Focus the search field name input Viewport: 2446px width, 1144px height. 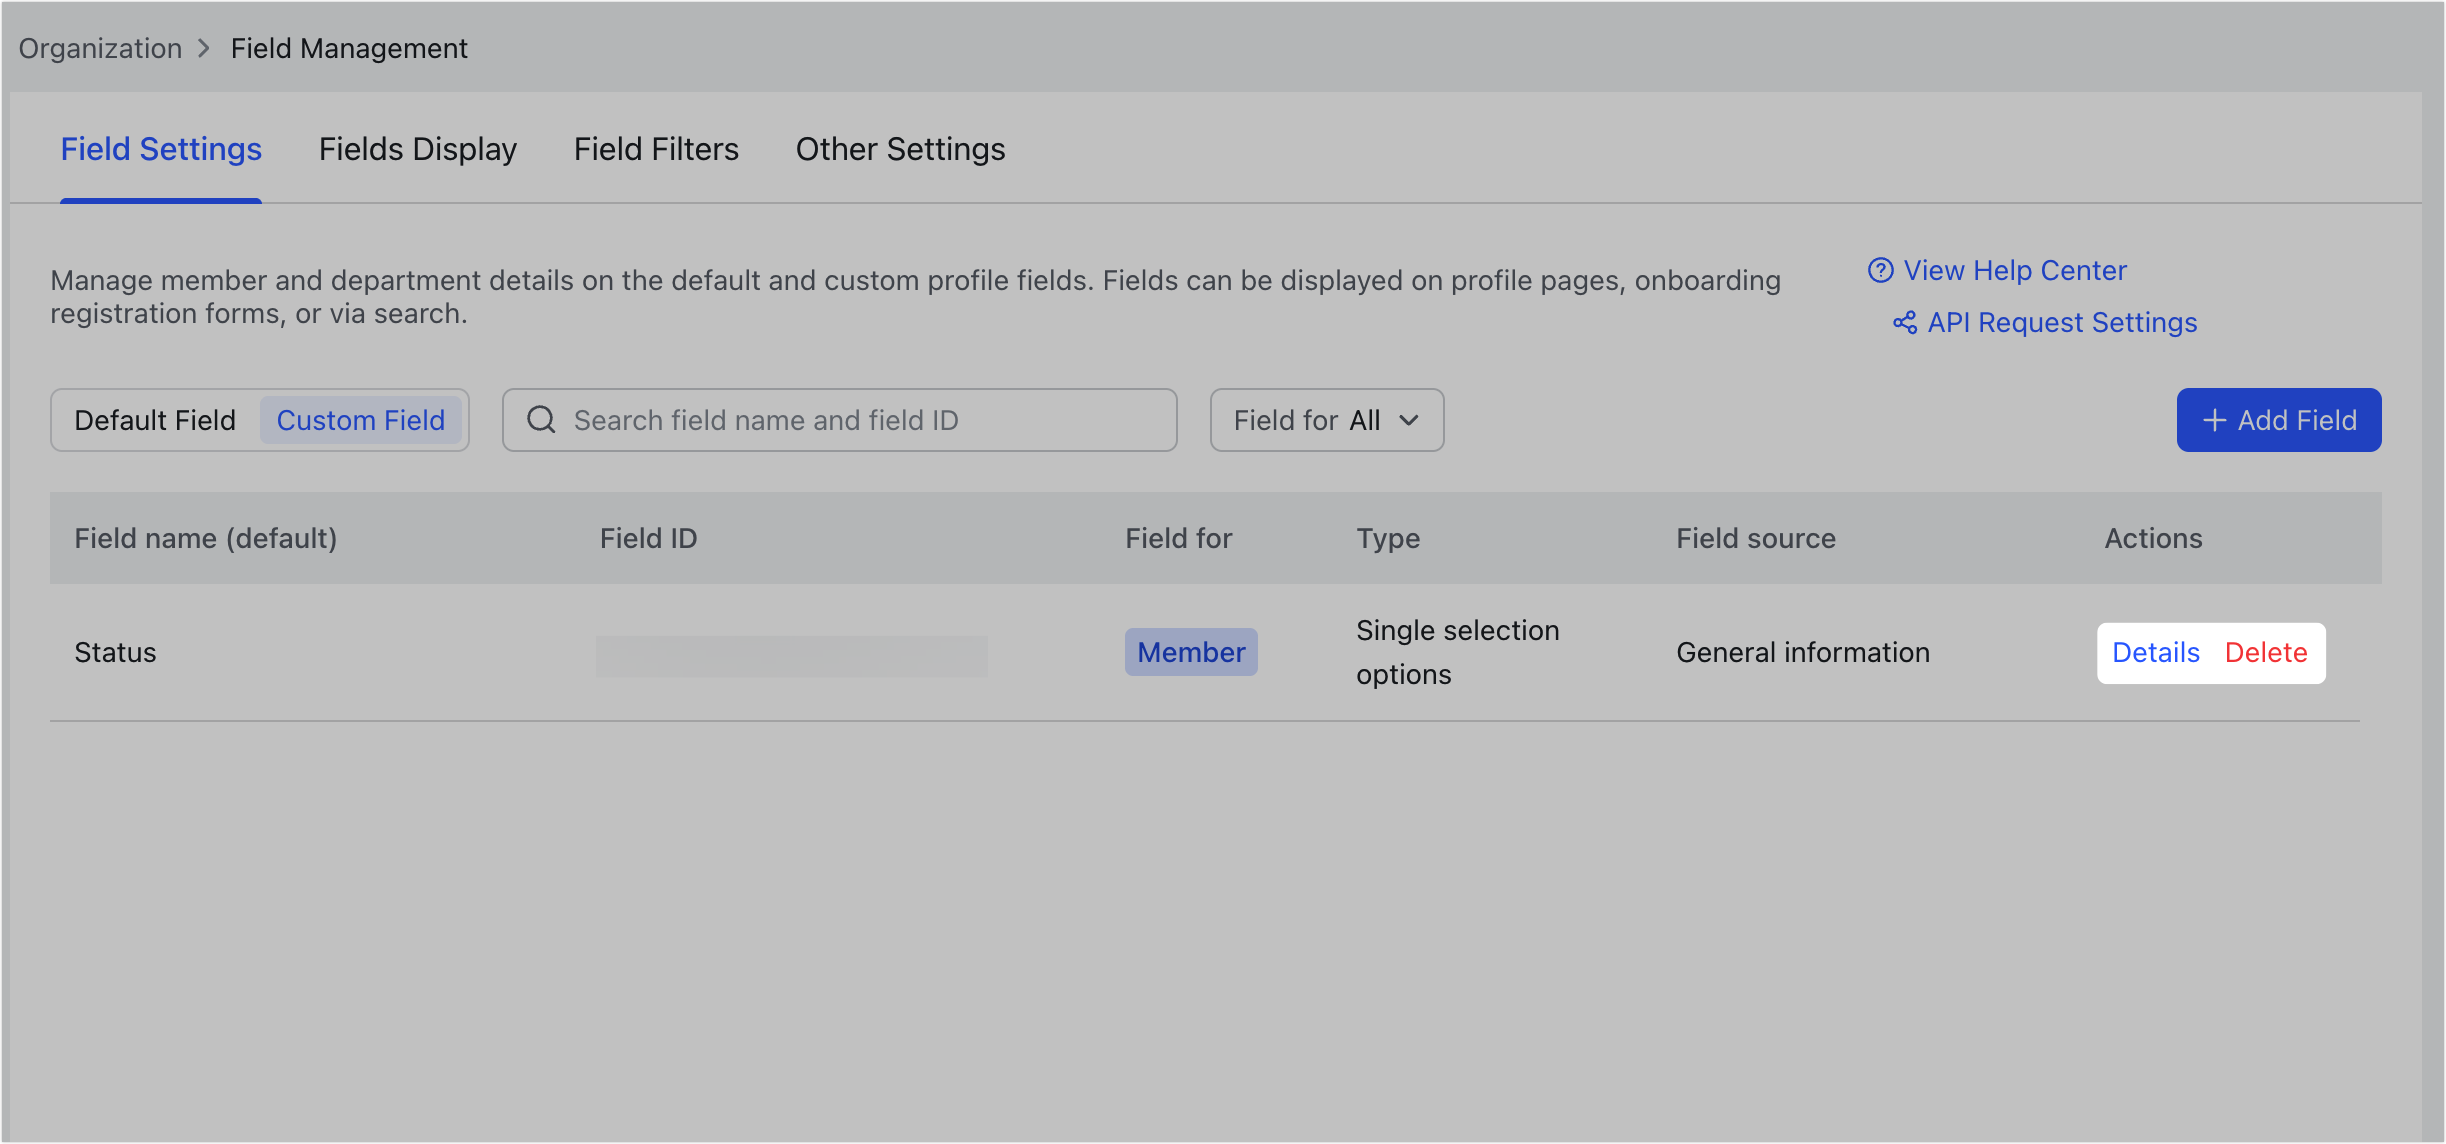[839, 420]
